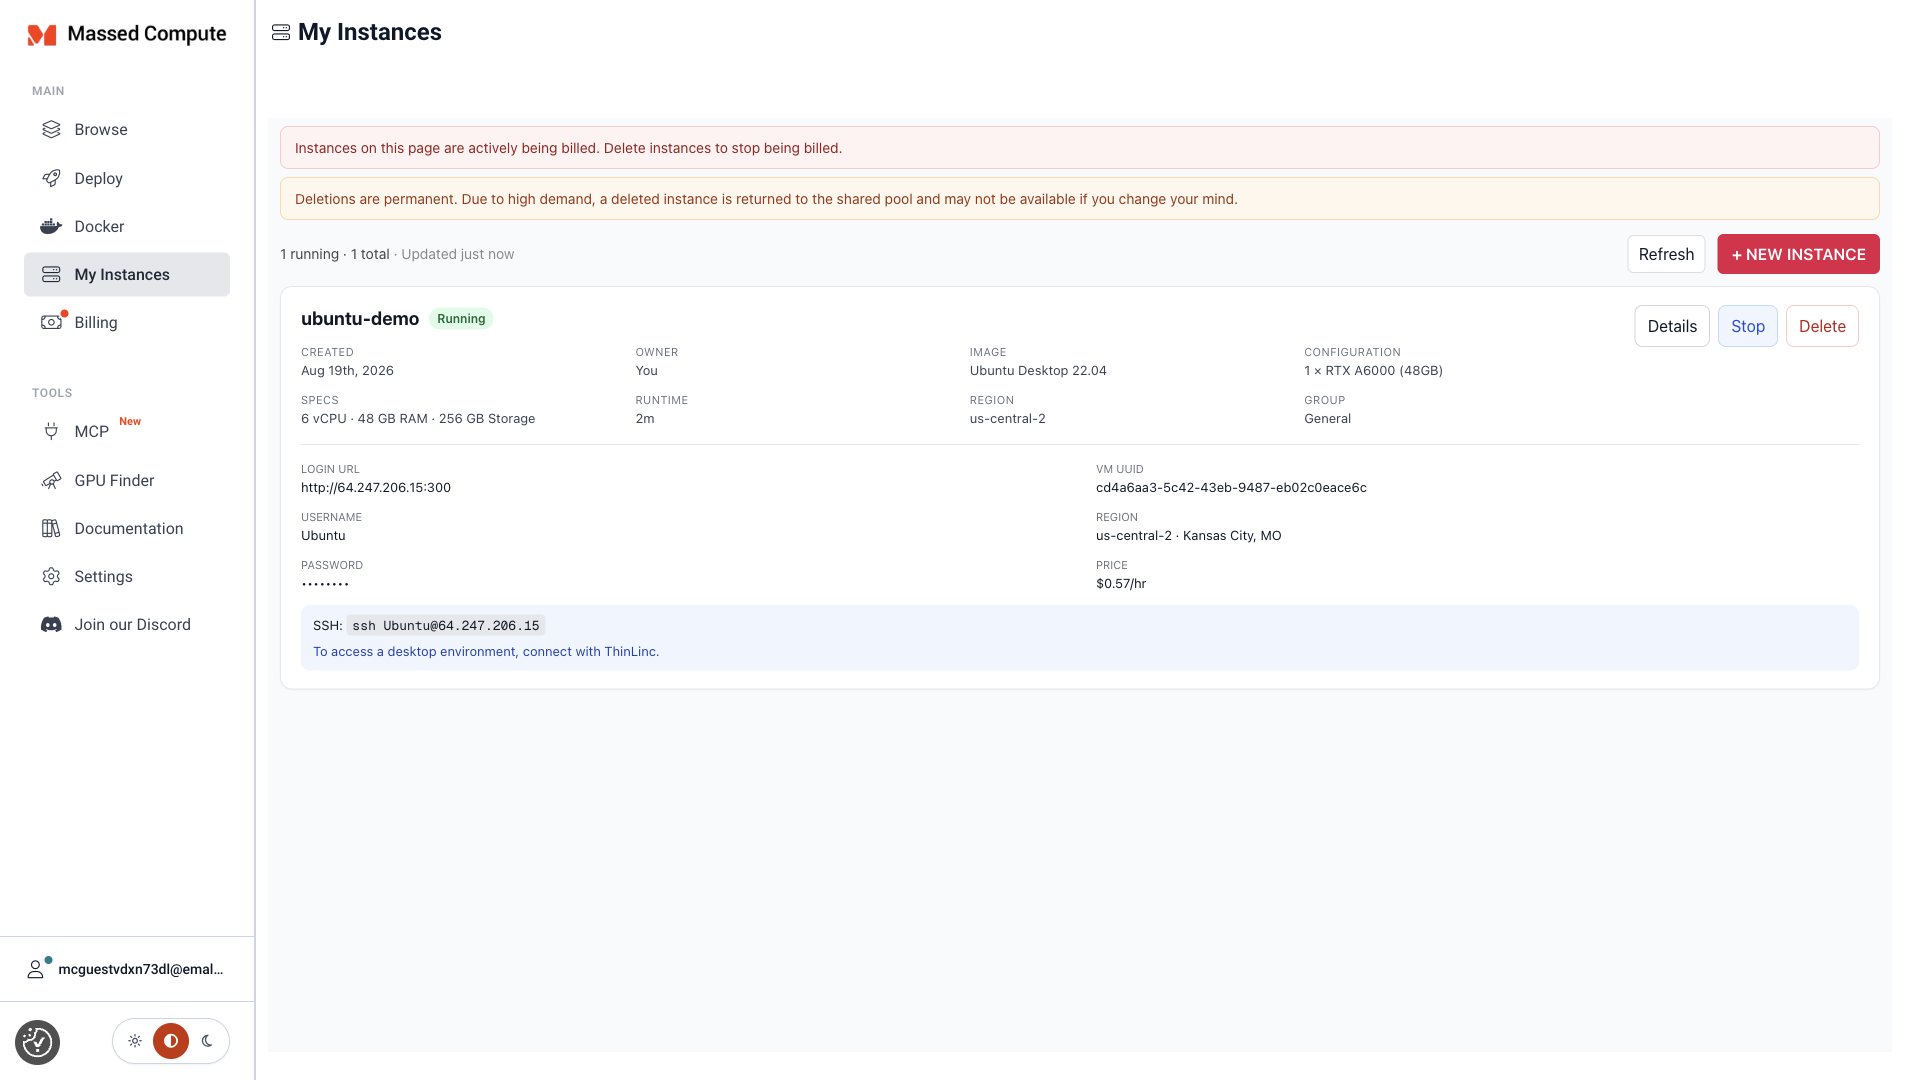Click the Discord logo icon

51,624
